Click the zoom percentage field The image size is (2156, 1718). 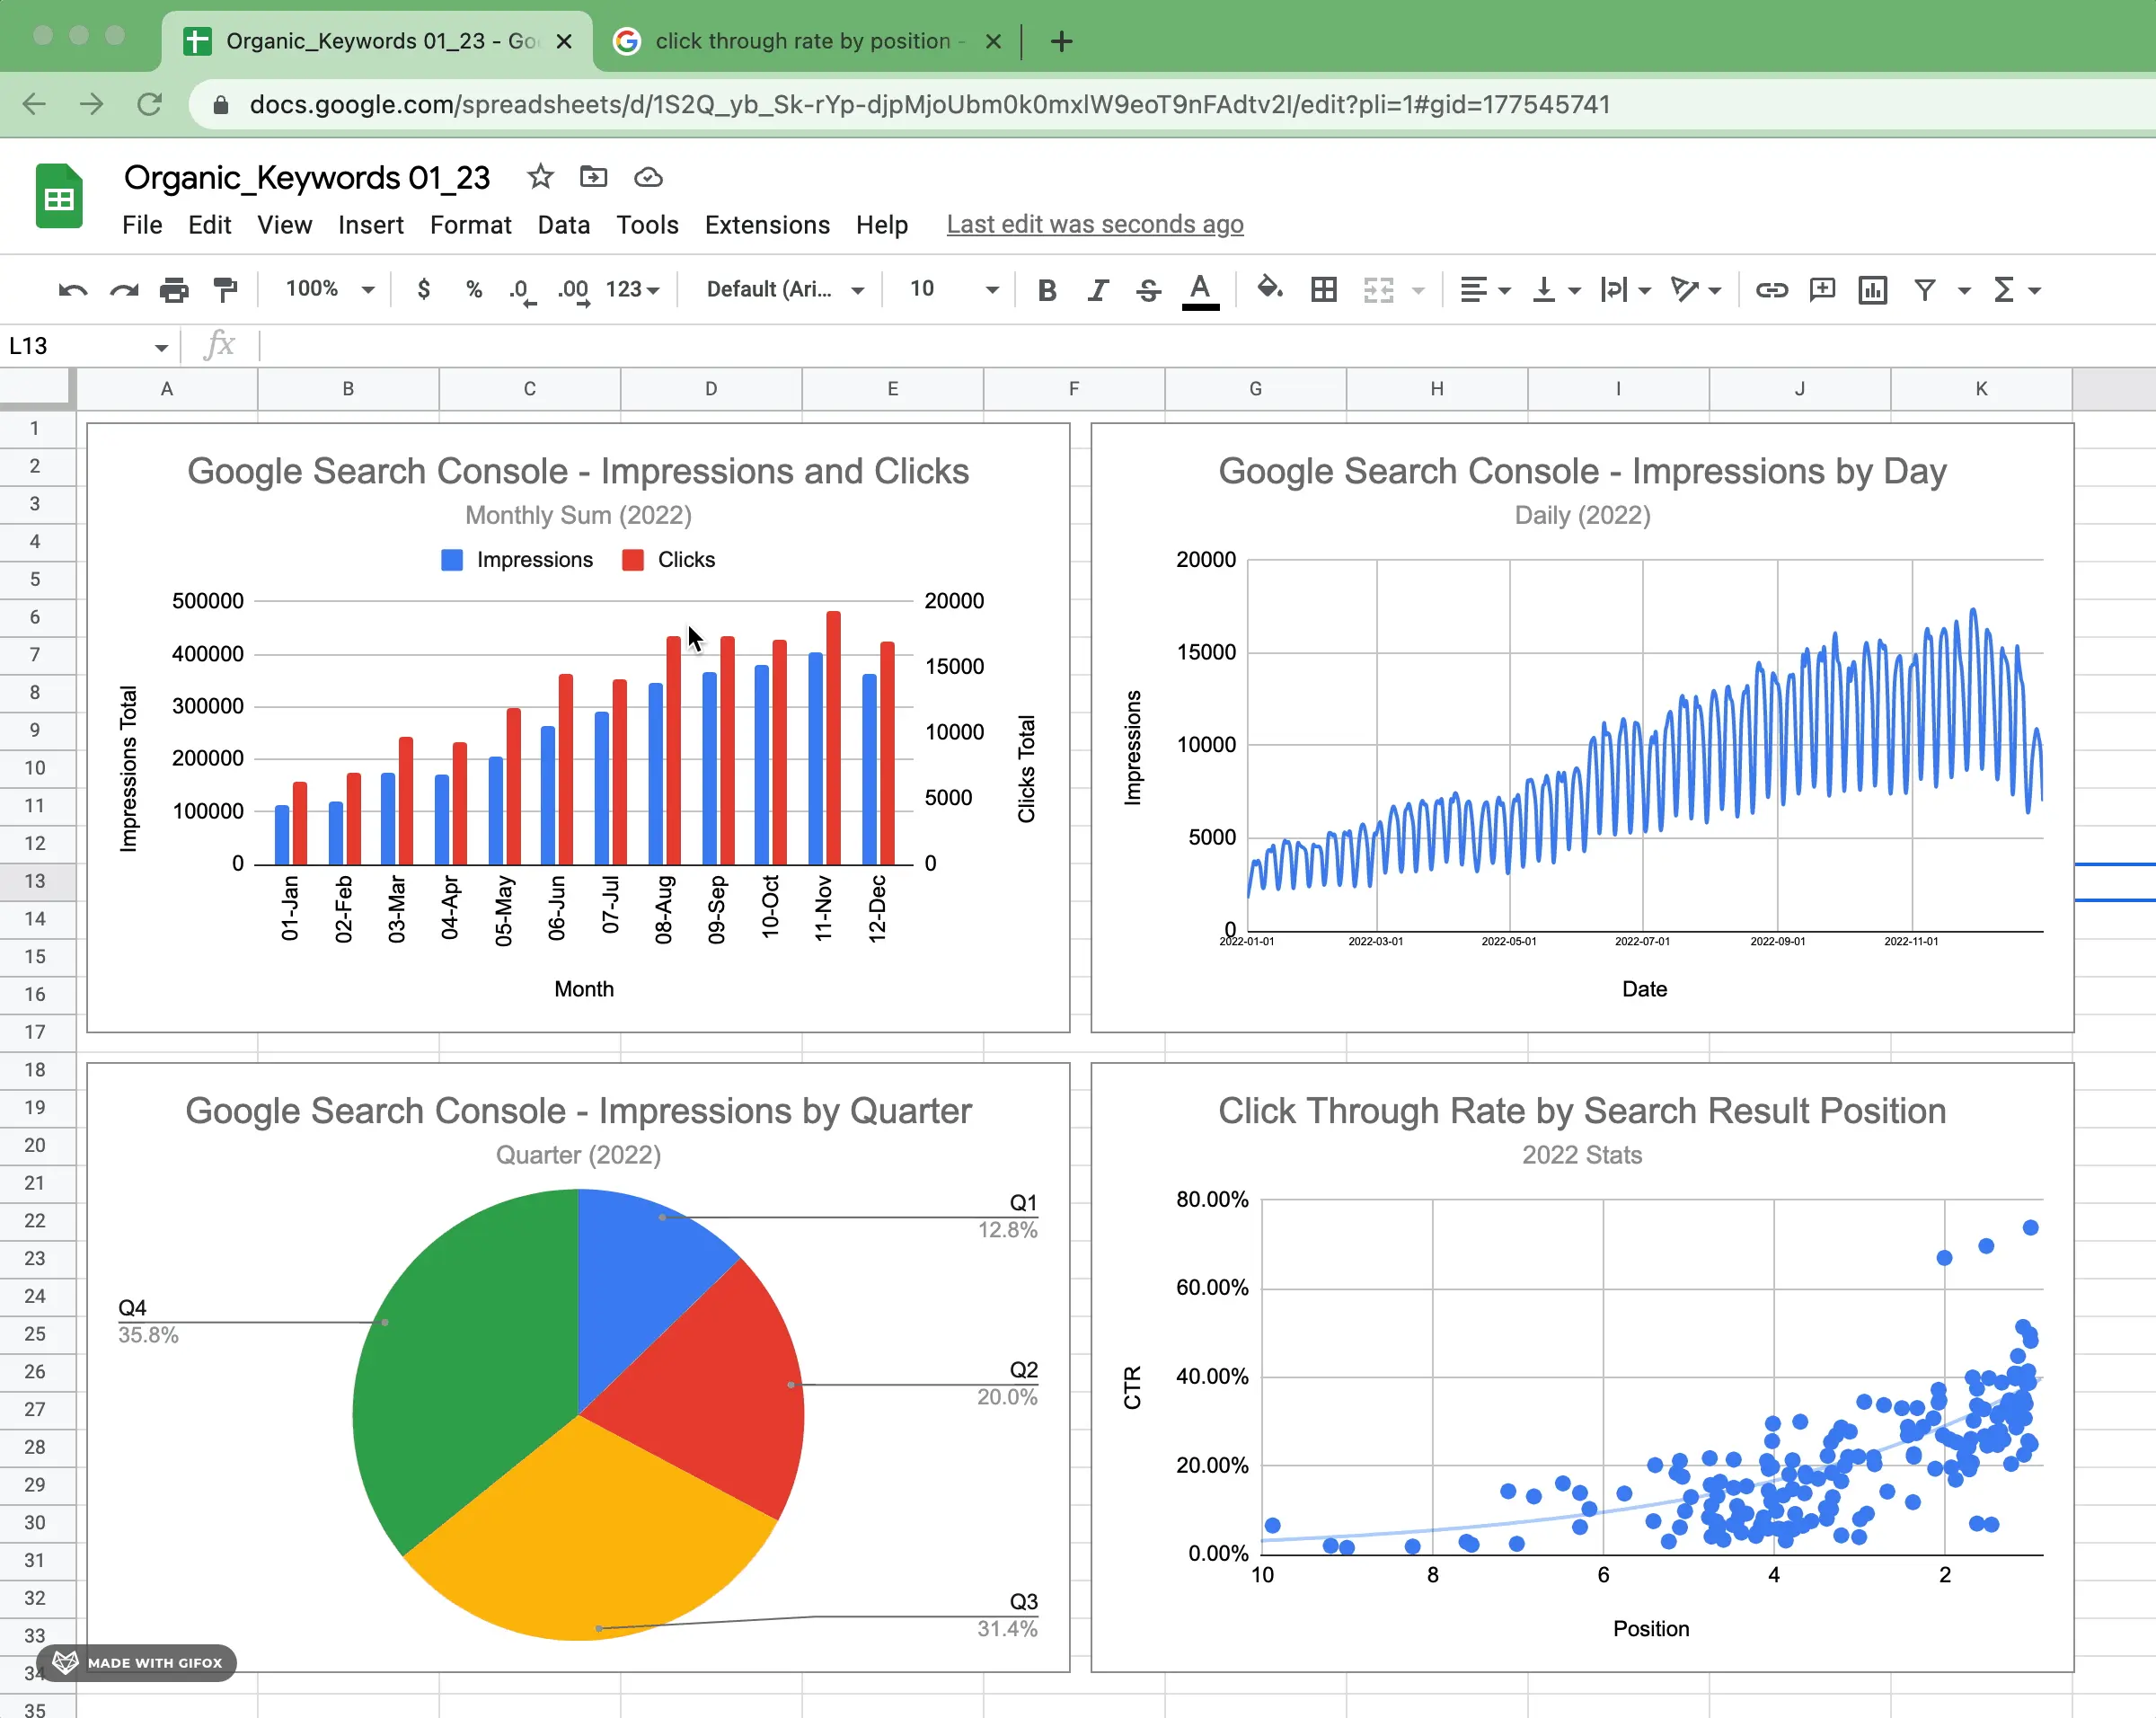(324, 289)
